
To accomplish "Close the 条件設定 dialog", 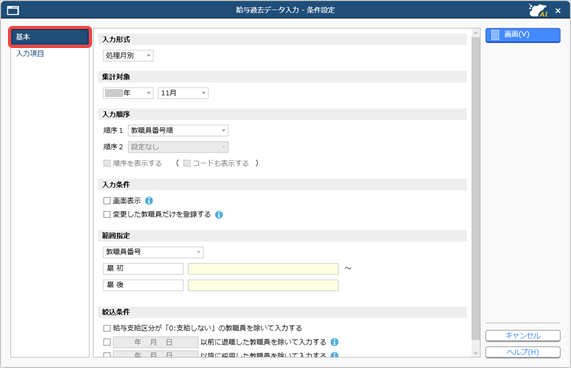I will tap(558, 11).
